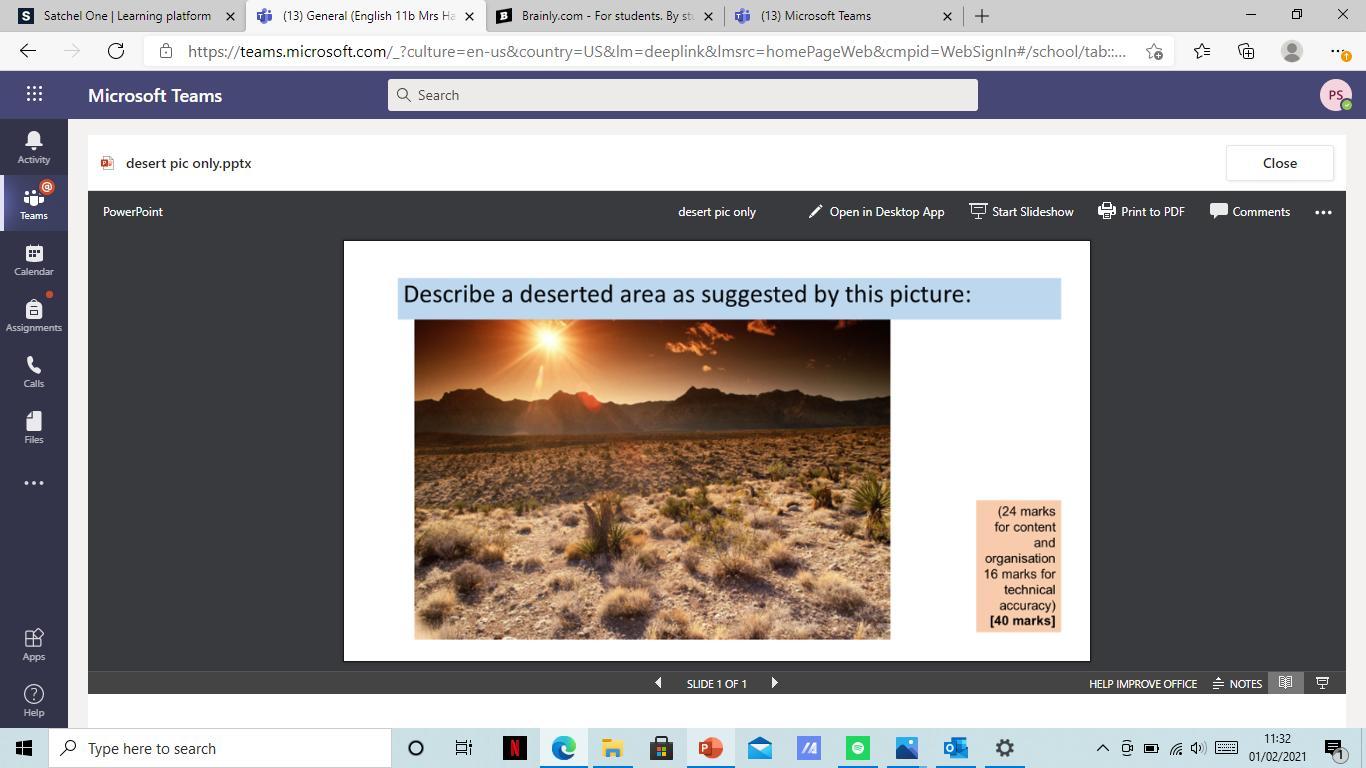The width and height of the screenshot is (1366, 768).
Task: Close the desert pic only.pptx viewer
Action: (1279, 163)
